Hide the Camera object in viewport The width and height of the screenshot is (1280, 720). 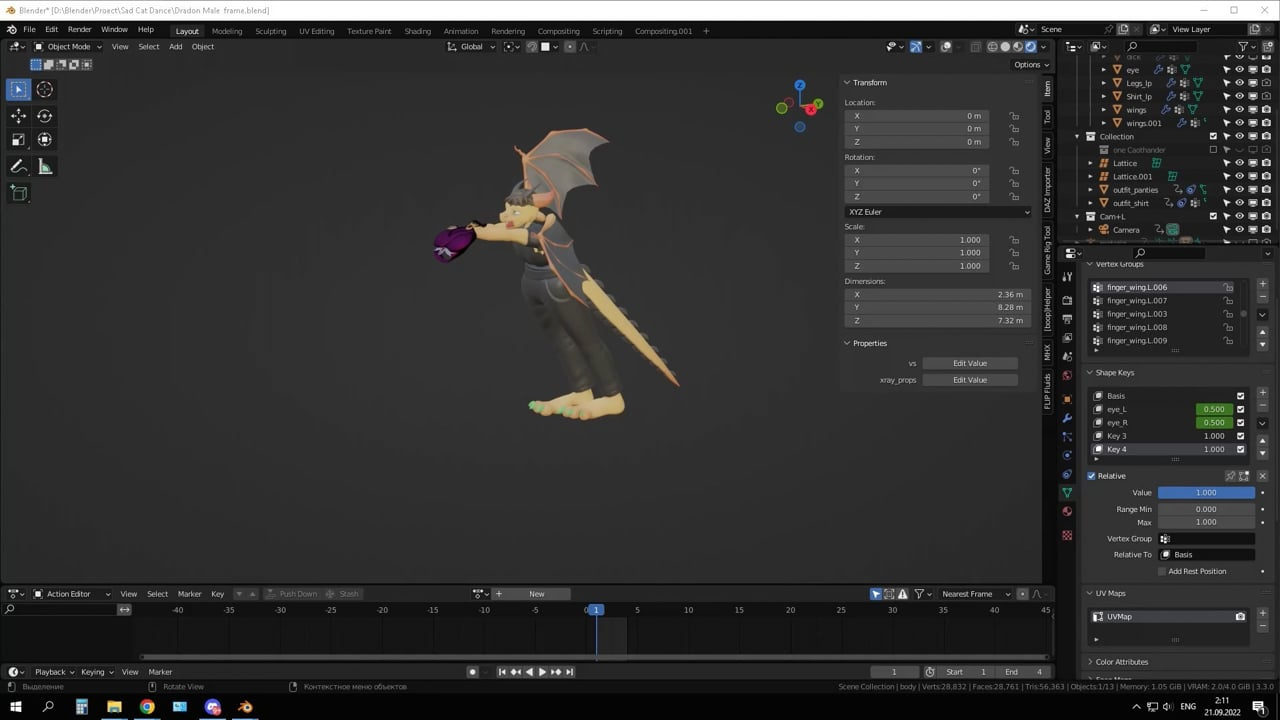1239,230
